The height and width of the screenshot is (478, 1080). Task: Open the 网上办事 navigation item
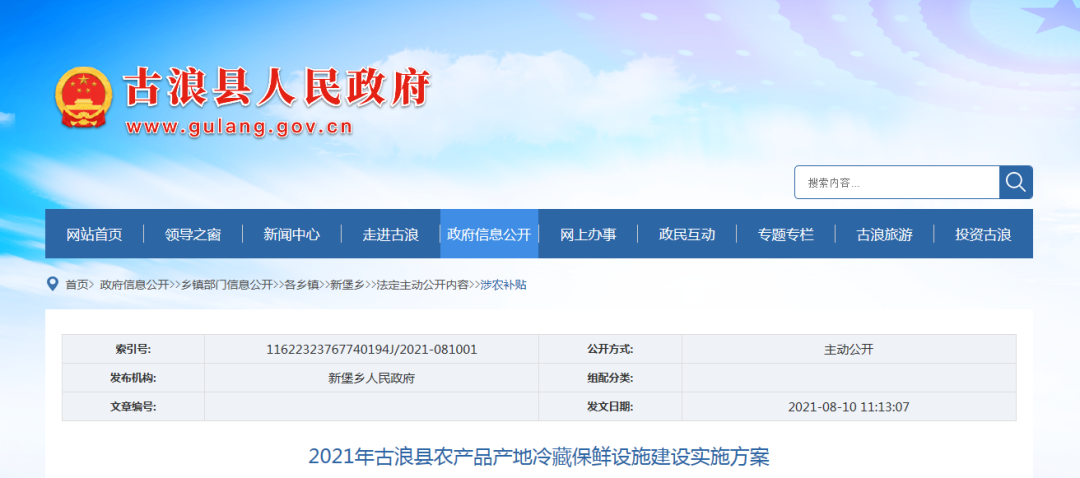click(588, 234)
